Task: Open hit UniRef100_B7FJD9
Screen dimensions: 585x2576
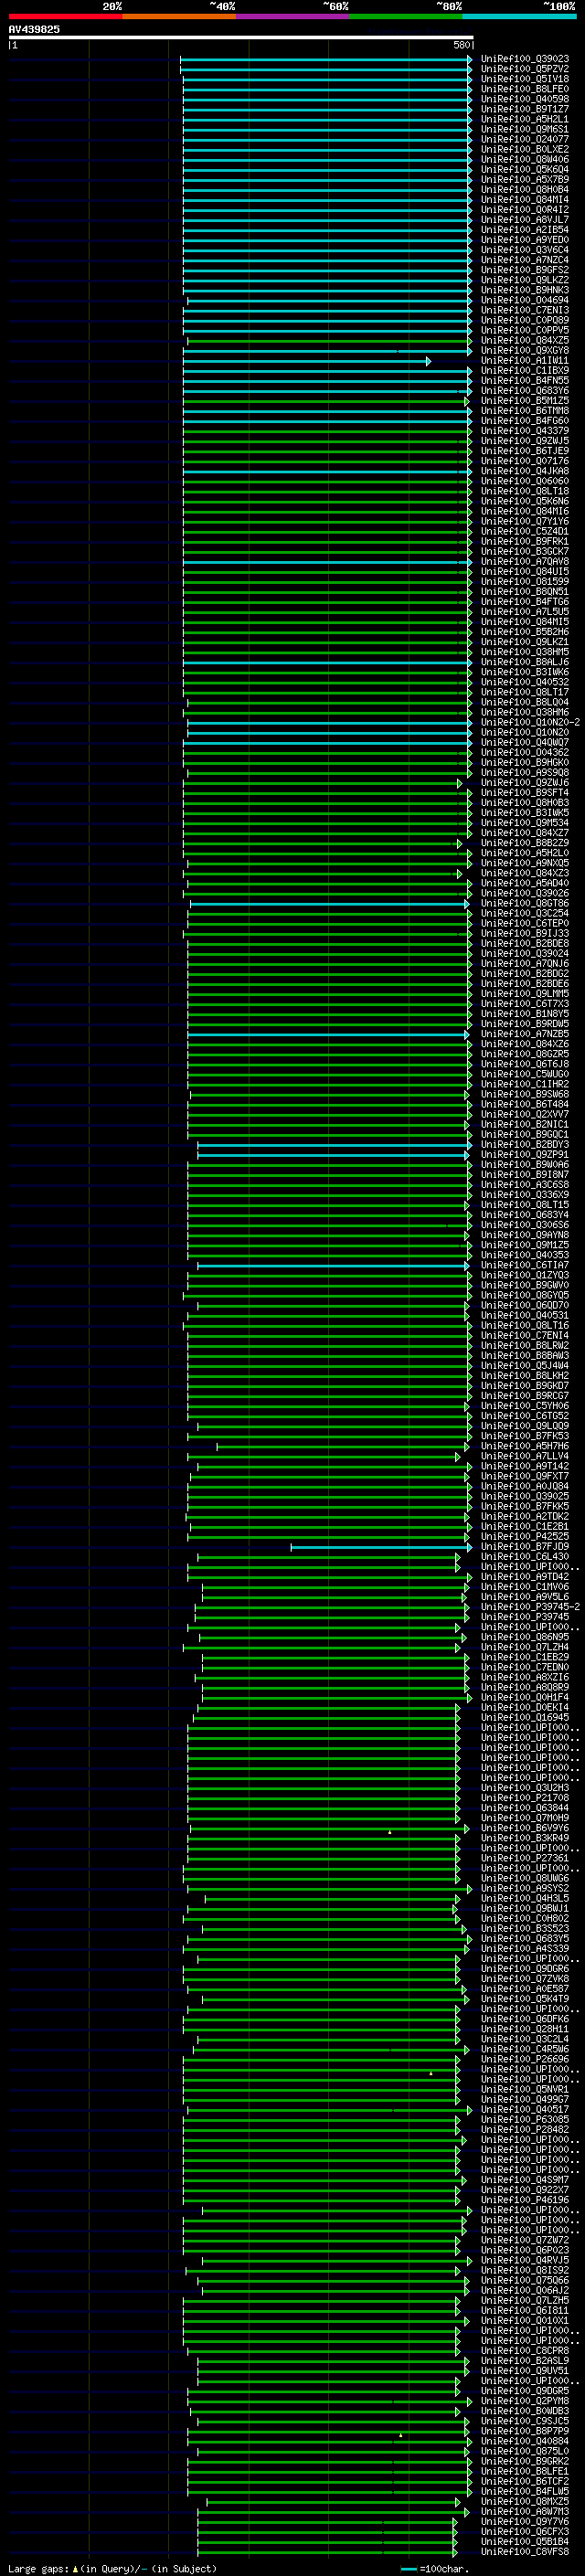Action: [525, 1547]
